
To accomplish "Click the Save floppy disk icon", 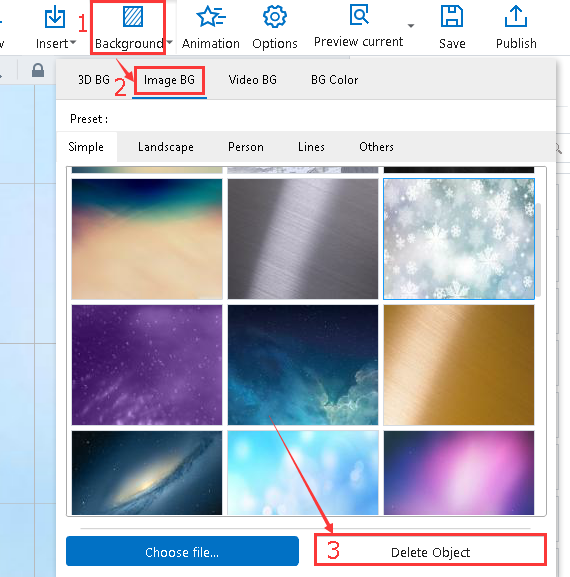I will (x=452, y=16).
